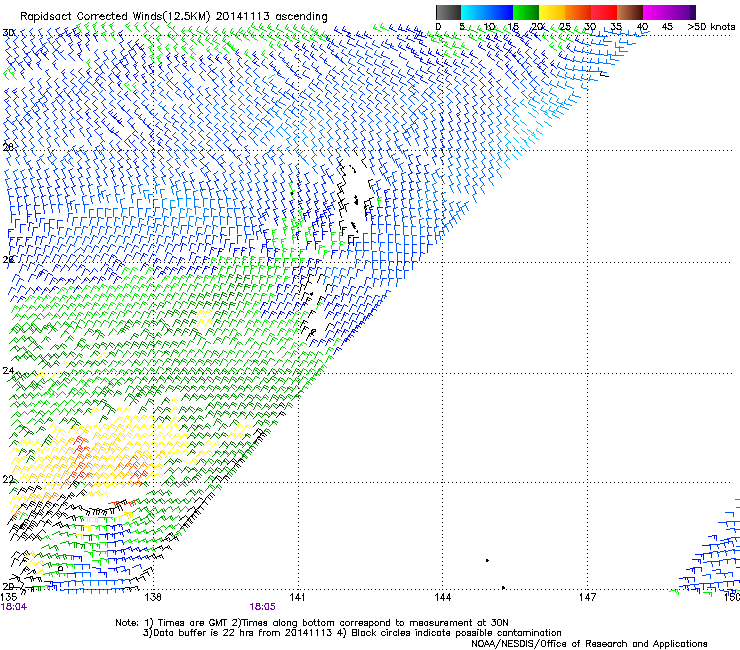This screenshot has width=740, height=650.
Task: Click latitude label '22' on left axis
Action: [x=8, y=479]
